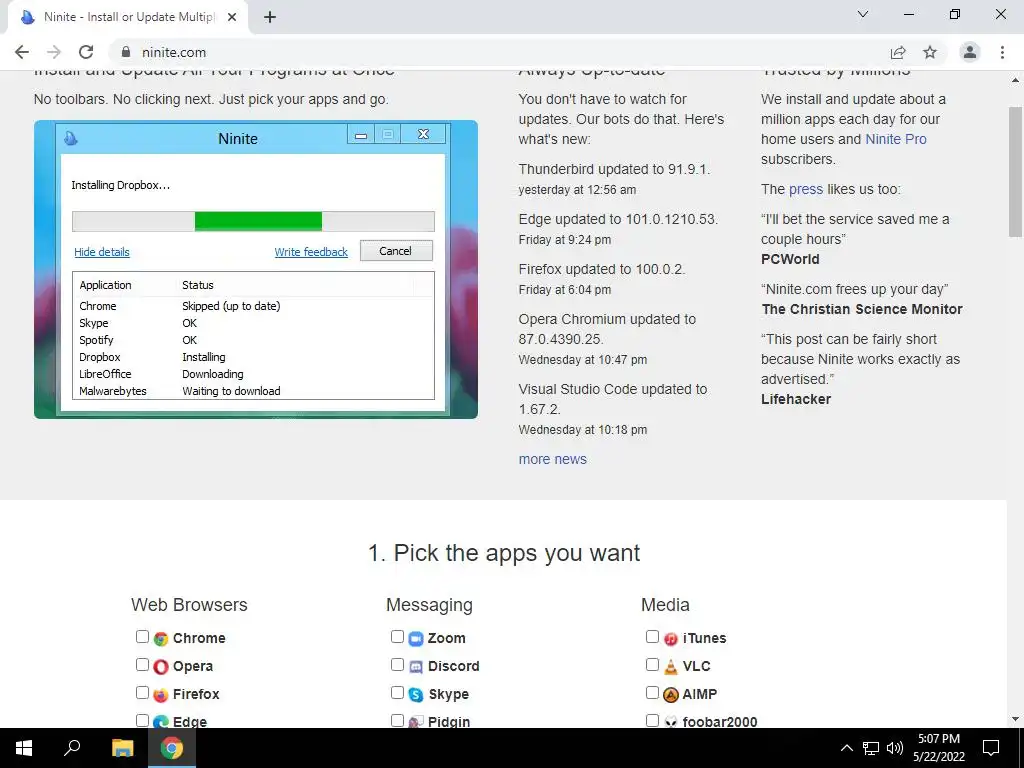Bookmark this tab with star
The image size is (1024, 768).
[930, 52]
